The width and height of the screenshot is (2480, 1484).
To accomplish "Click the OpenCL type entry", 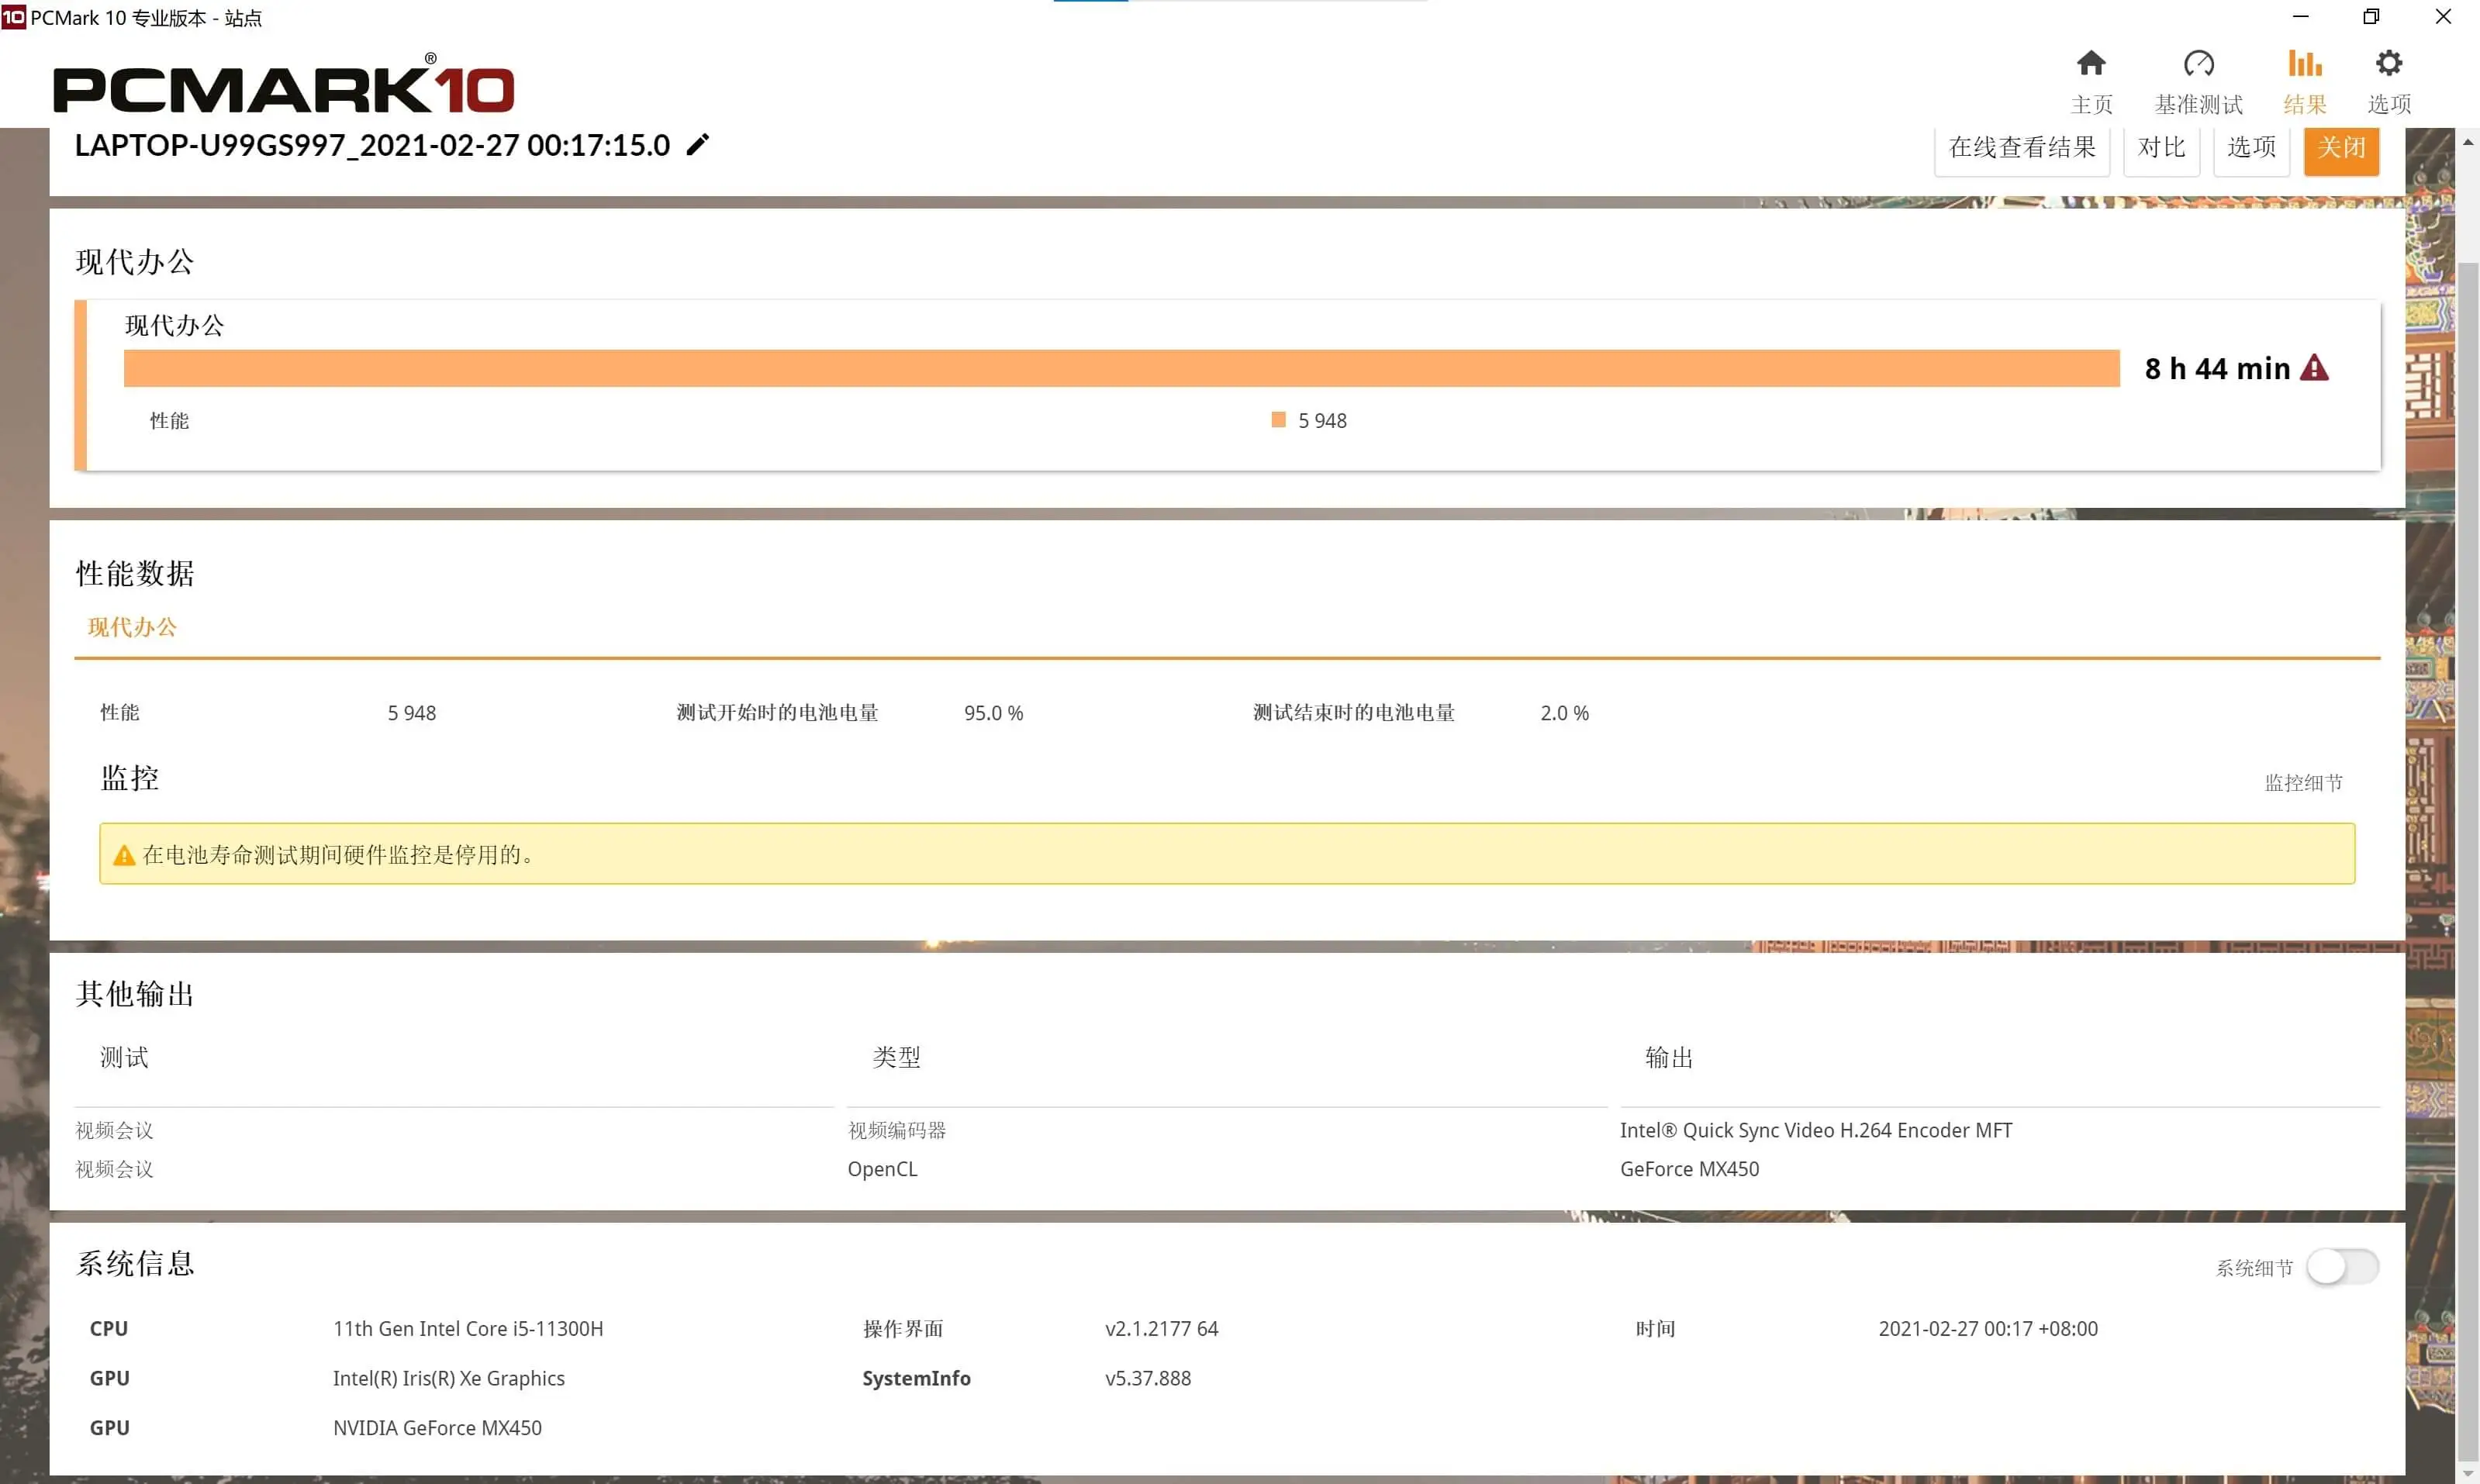I will pyautogui.click(x=882, y=1169).
